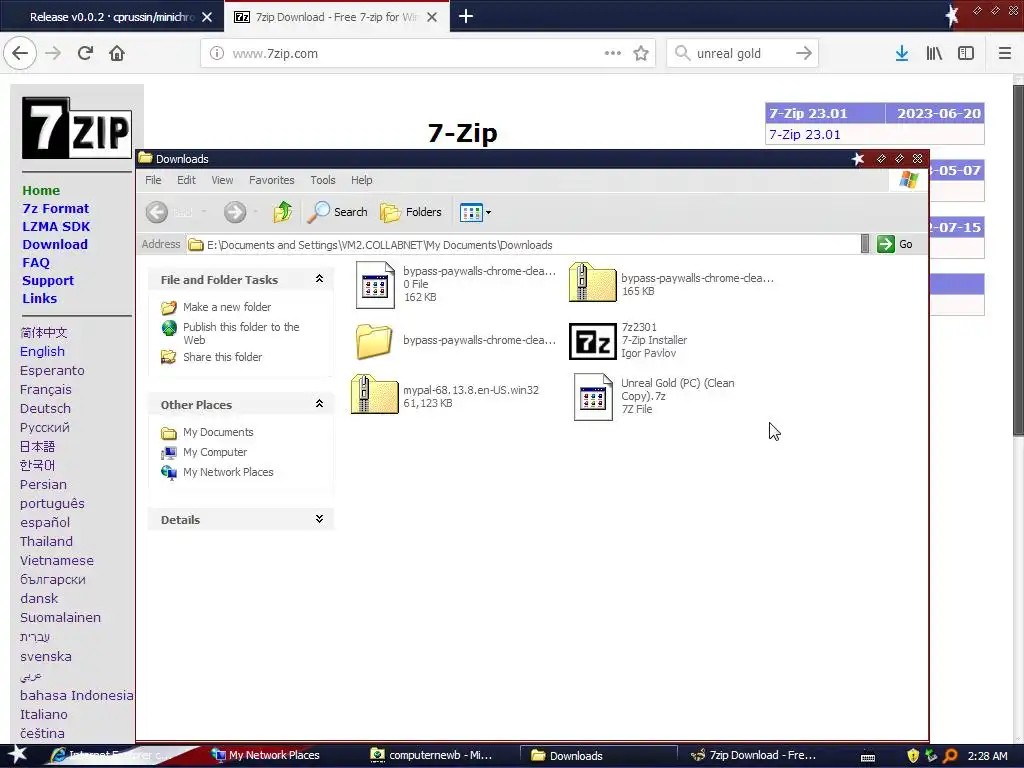Toggle the browser sidebar icon

[x=966, y=53]
